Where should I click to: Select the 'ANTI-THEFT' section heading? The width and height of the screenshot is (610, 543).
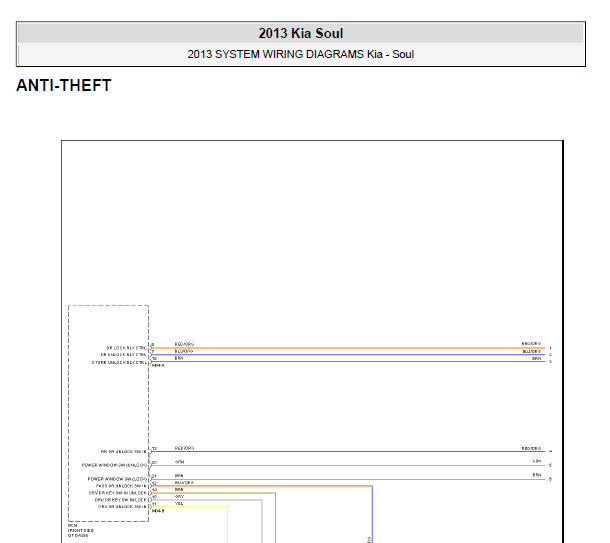click(64, 86)
